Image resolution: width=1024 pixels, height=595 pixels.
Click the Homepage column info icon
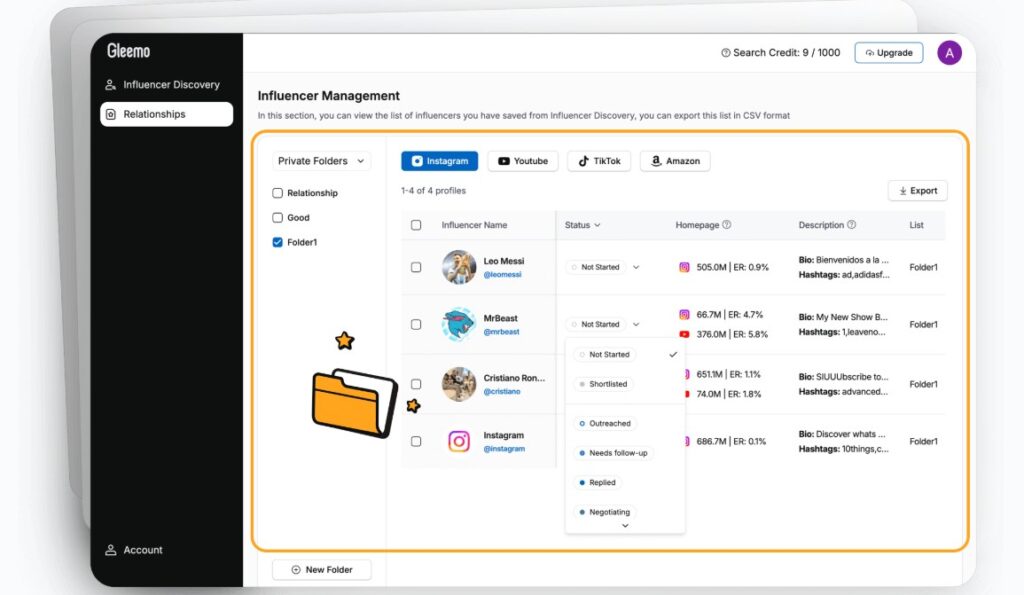coord(726,225)
